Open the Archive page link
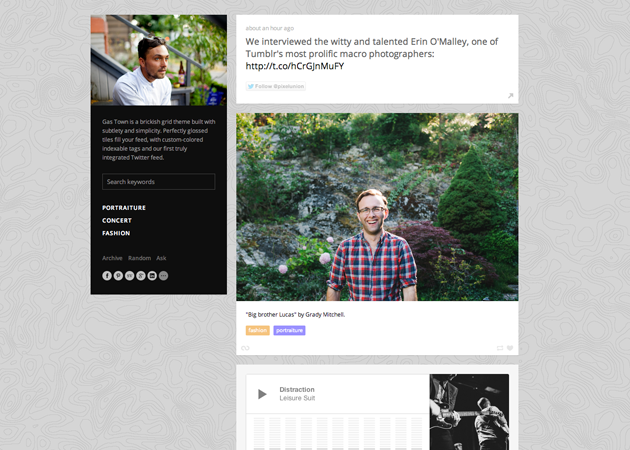This screenshot has height=450, width=630. (x=112, y=258)
